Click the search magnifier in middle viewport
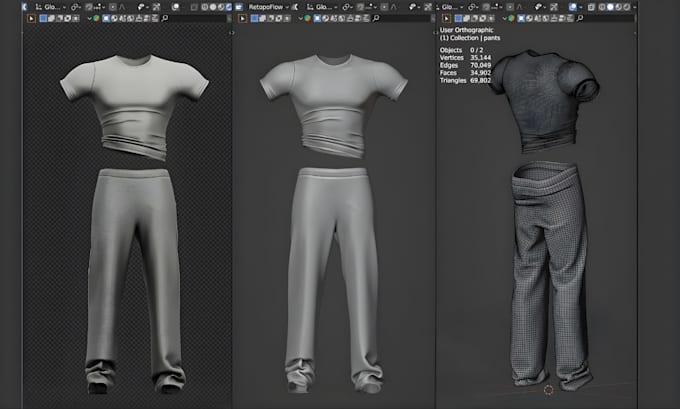 (x=376, y=18)
